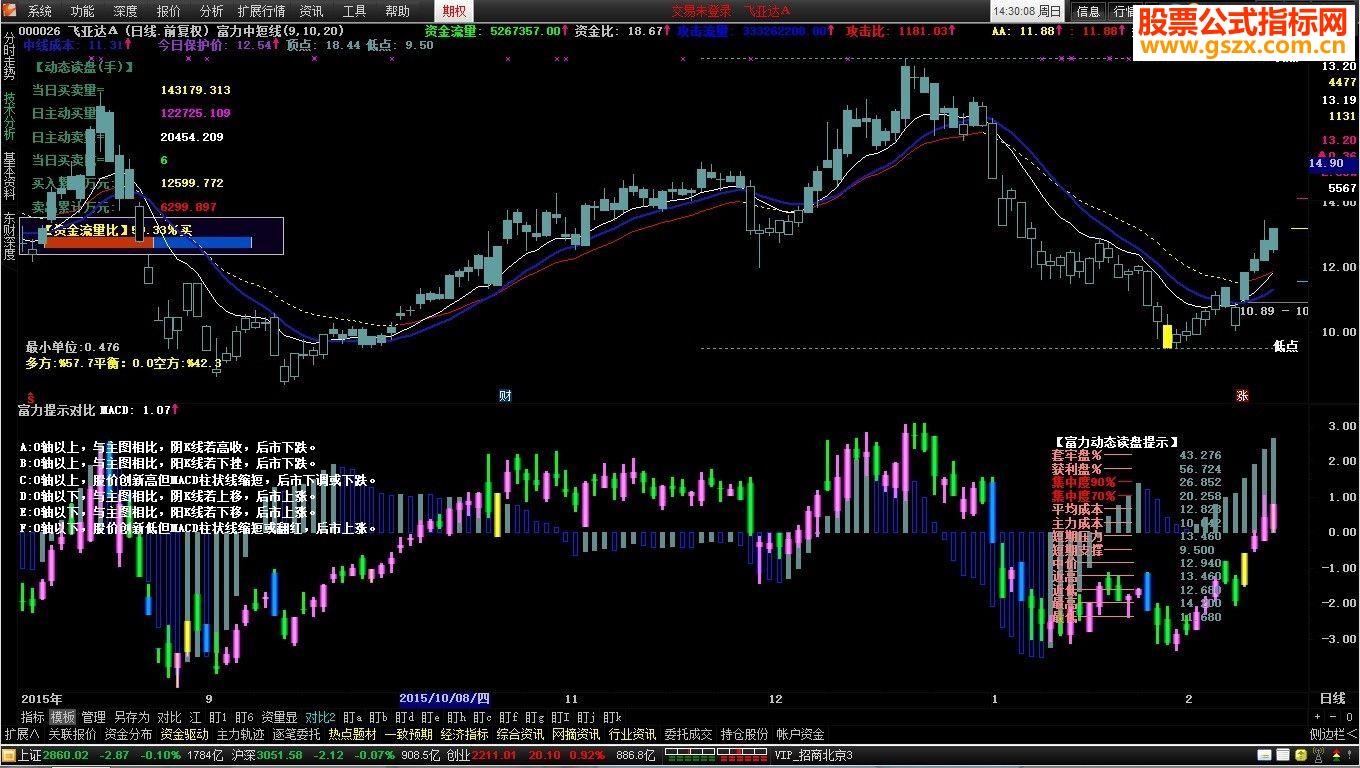The height and width of the screenshot is (768, 1360).
Task: Select the 资量显 template
Action: pyautogui.click(x=279, y=717)
